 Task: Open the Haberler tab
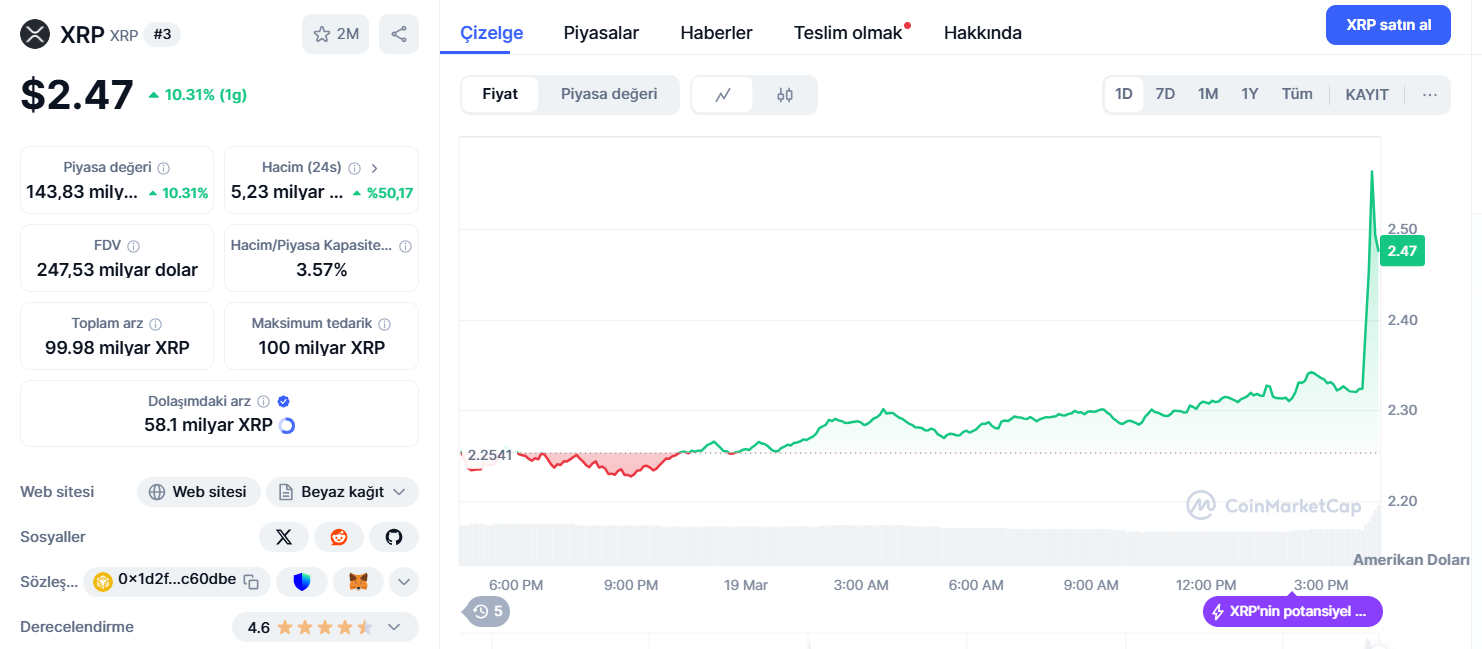click(716, 33)
